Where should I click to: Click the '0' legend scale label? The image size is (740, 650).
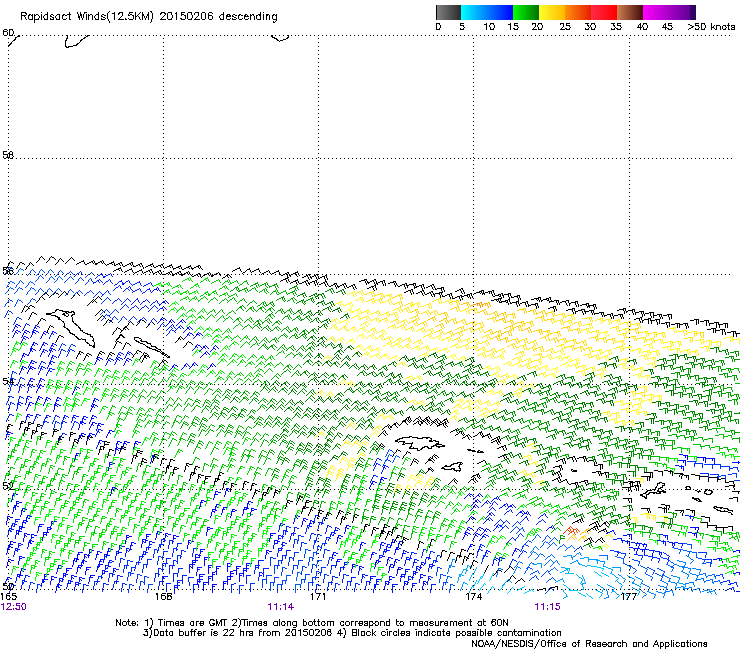[x=438, y=26]
